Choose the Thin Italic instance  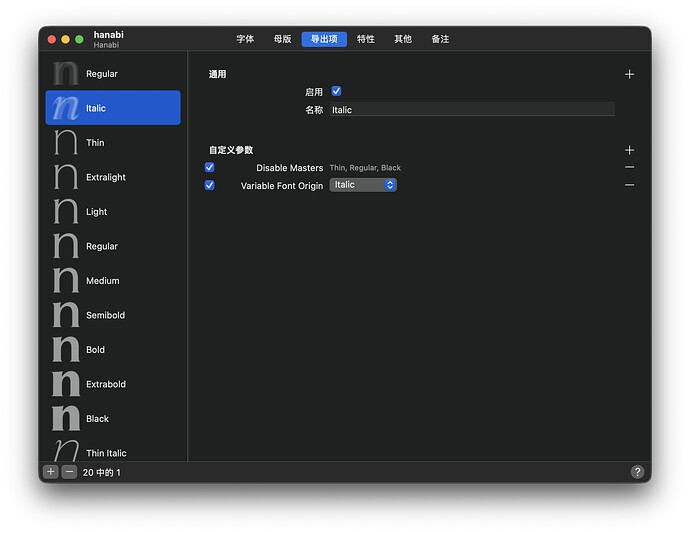click(x=106, y=453)
